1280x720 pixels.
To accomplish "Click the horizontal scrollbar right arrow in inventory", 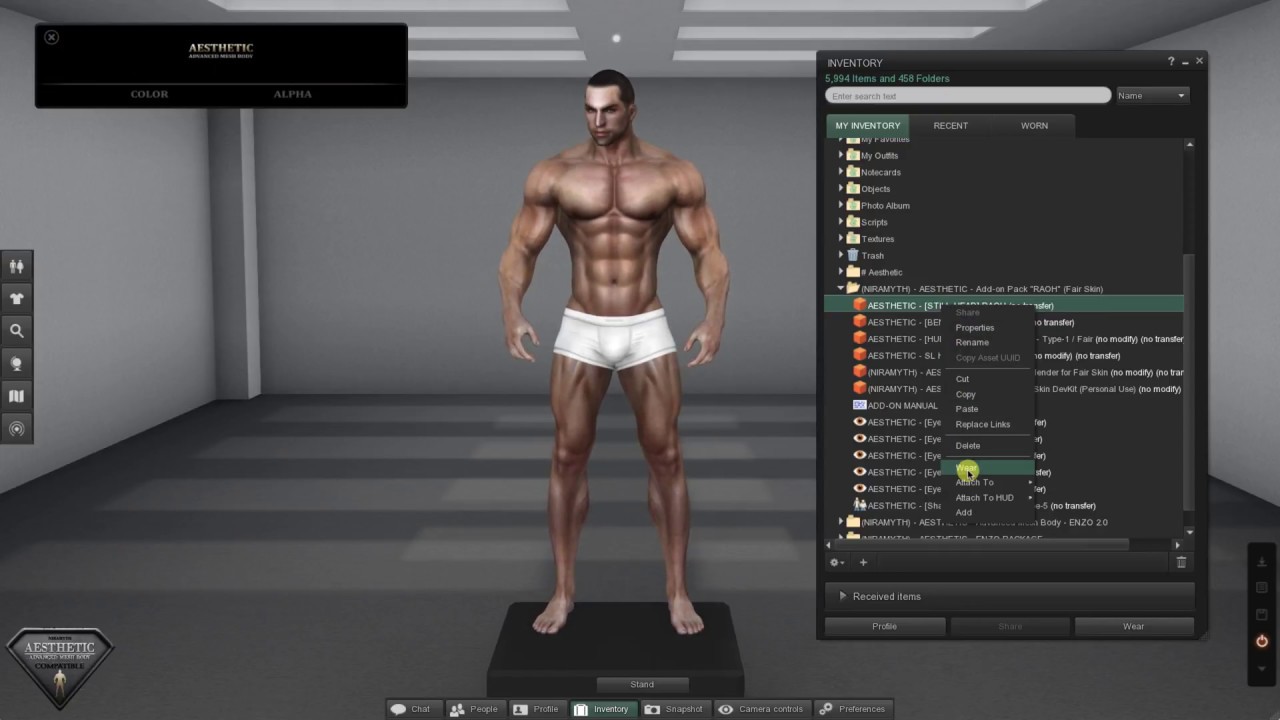I will pos(1176,545).
